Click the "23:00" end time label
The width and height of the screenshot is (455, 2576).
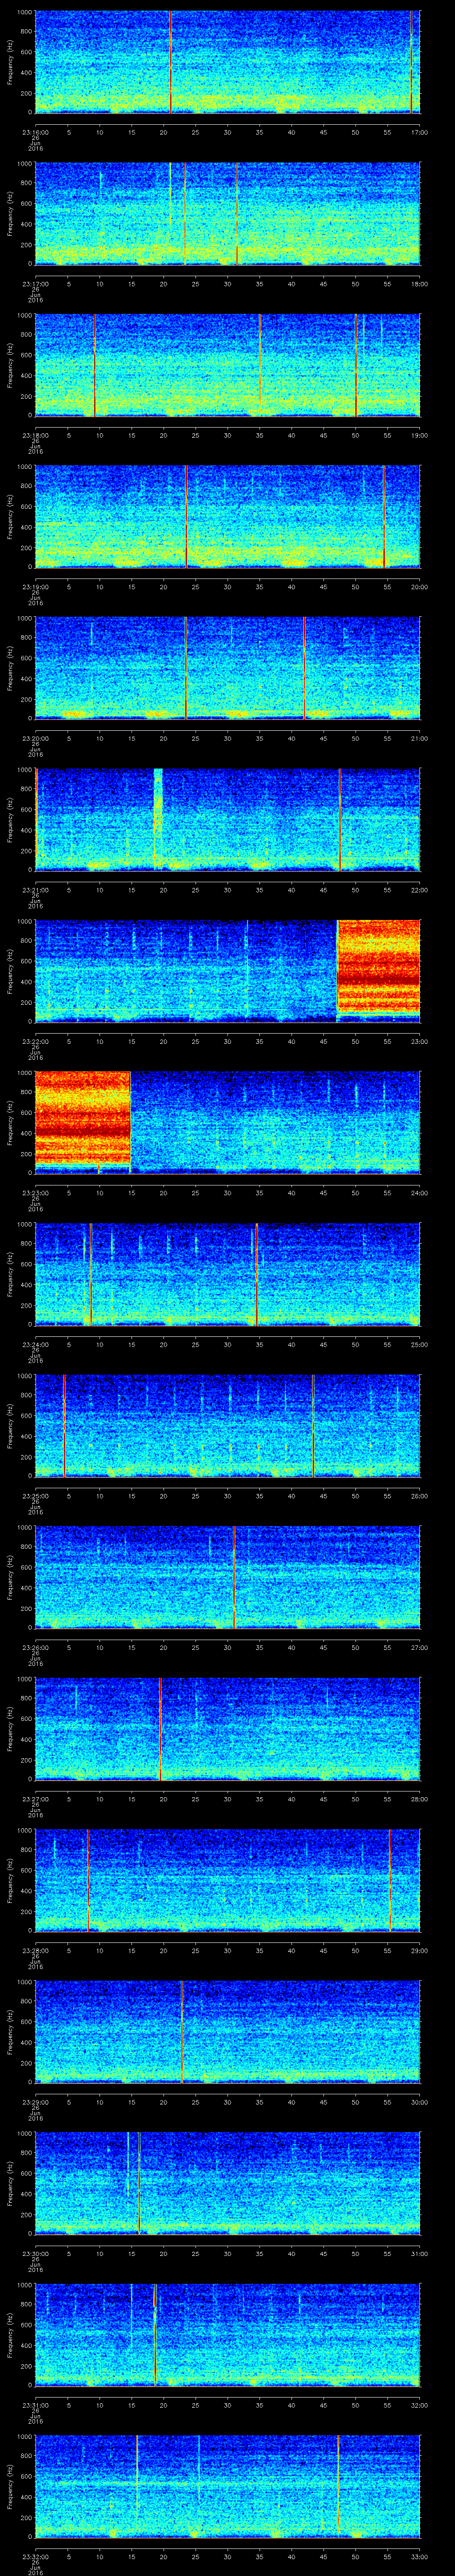point(419,1041)
